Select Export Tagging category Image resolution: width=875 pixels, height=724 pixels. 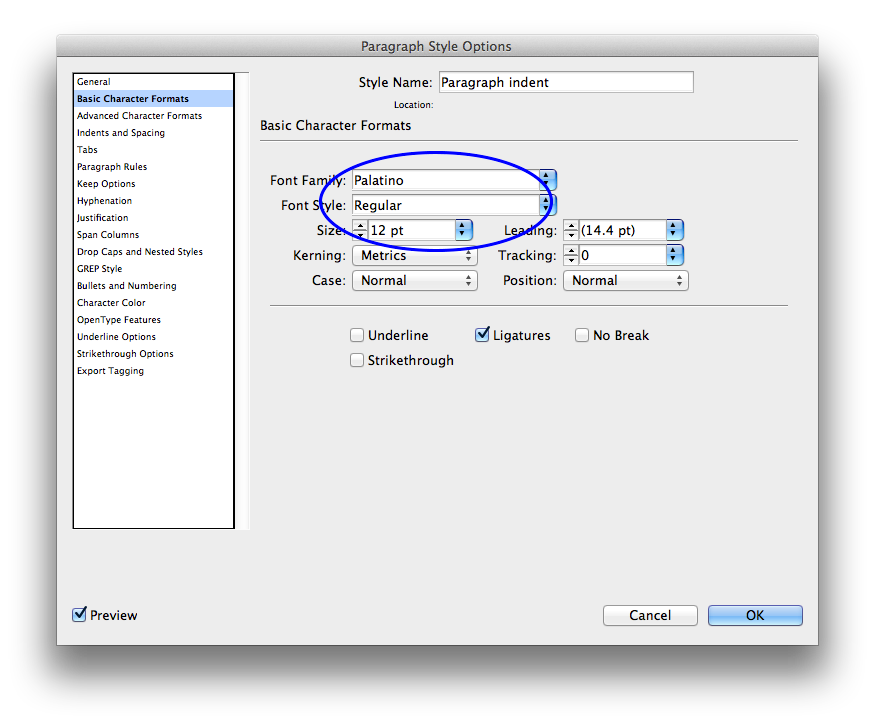[153, 371]
